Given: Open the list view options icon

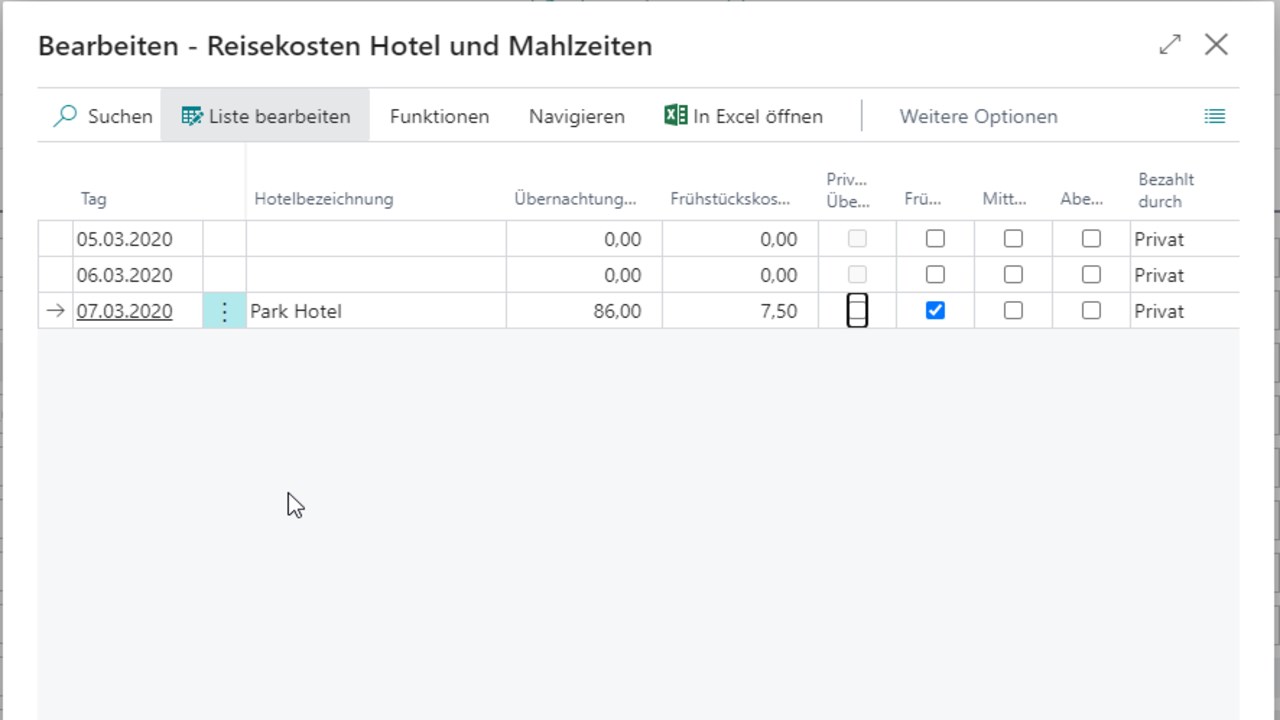Looking at the screenshot, I should click(x=1215, y=116).
